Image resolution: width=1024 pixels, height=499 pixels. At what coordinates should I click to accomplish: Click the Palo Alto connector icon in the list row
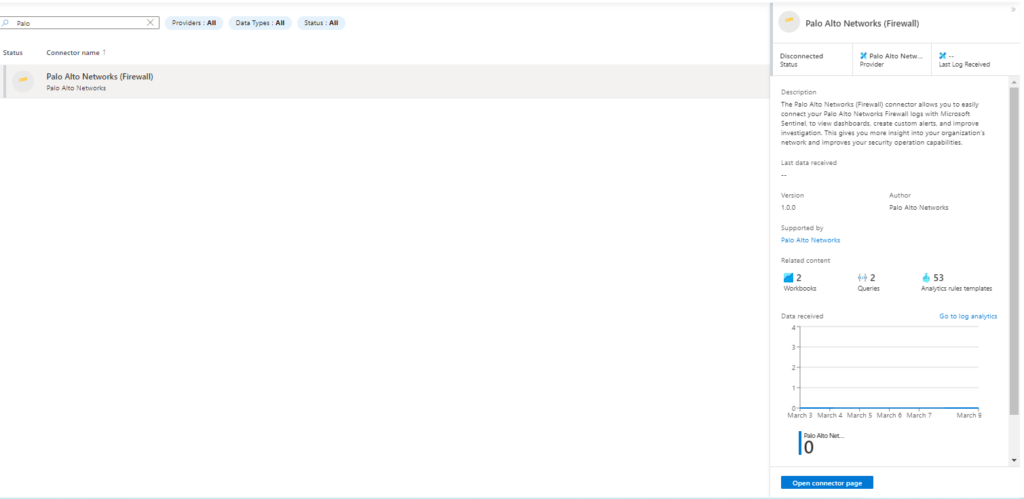click(23, 81)
